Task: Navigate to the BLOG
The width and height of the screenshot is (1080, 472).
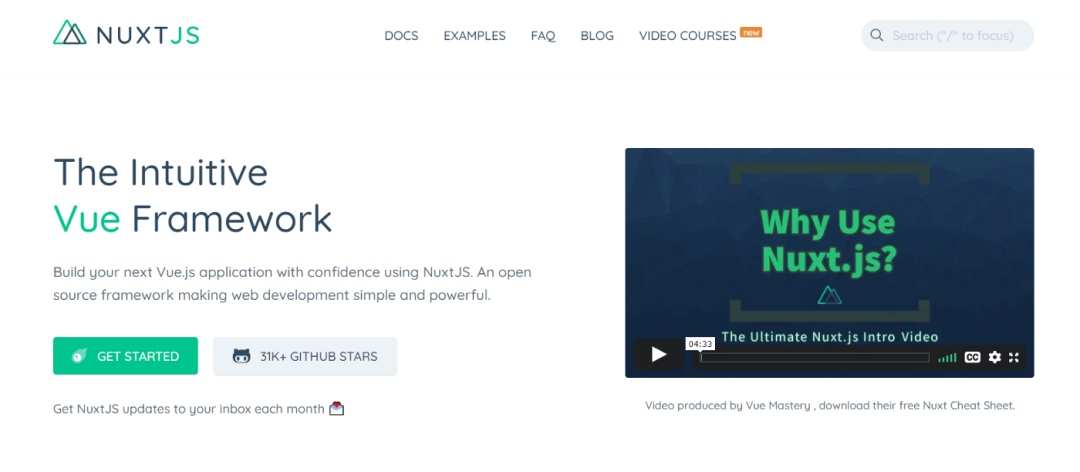Action: [597, 36]
